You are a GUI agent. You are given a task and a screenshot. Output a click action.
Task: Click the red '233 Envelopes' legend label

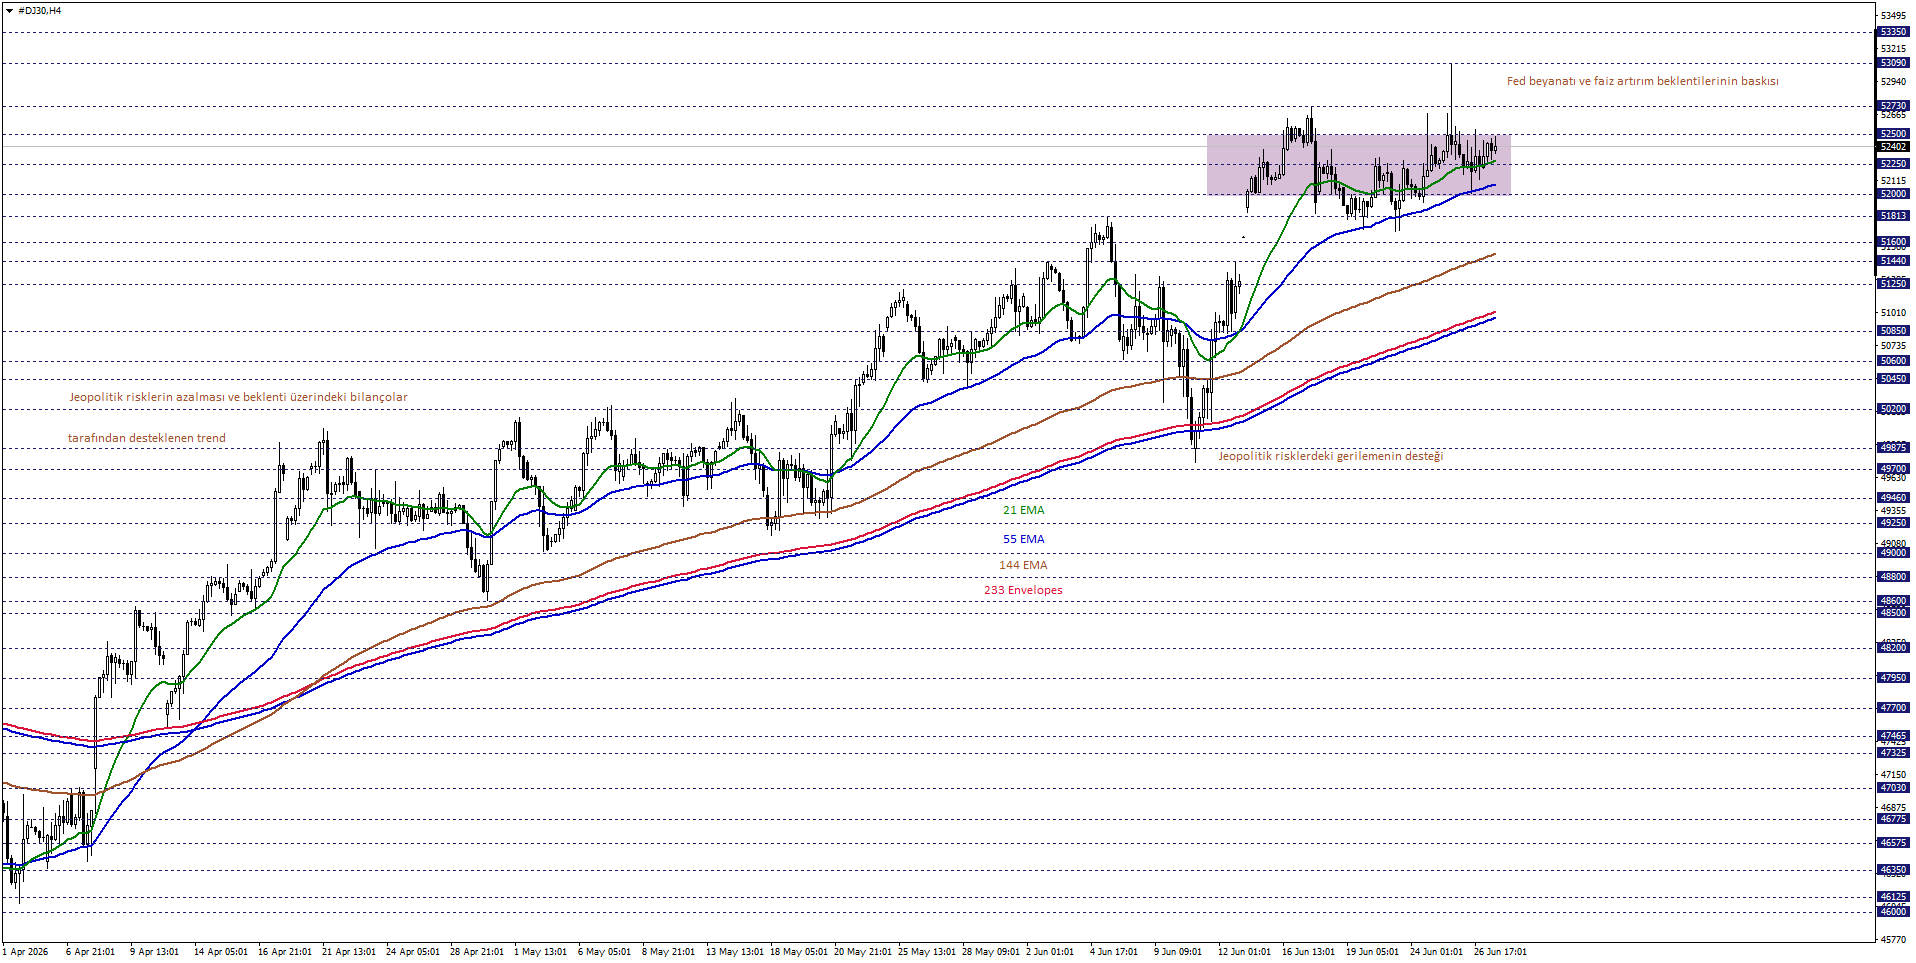coord(1023,590)
